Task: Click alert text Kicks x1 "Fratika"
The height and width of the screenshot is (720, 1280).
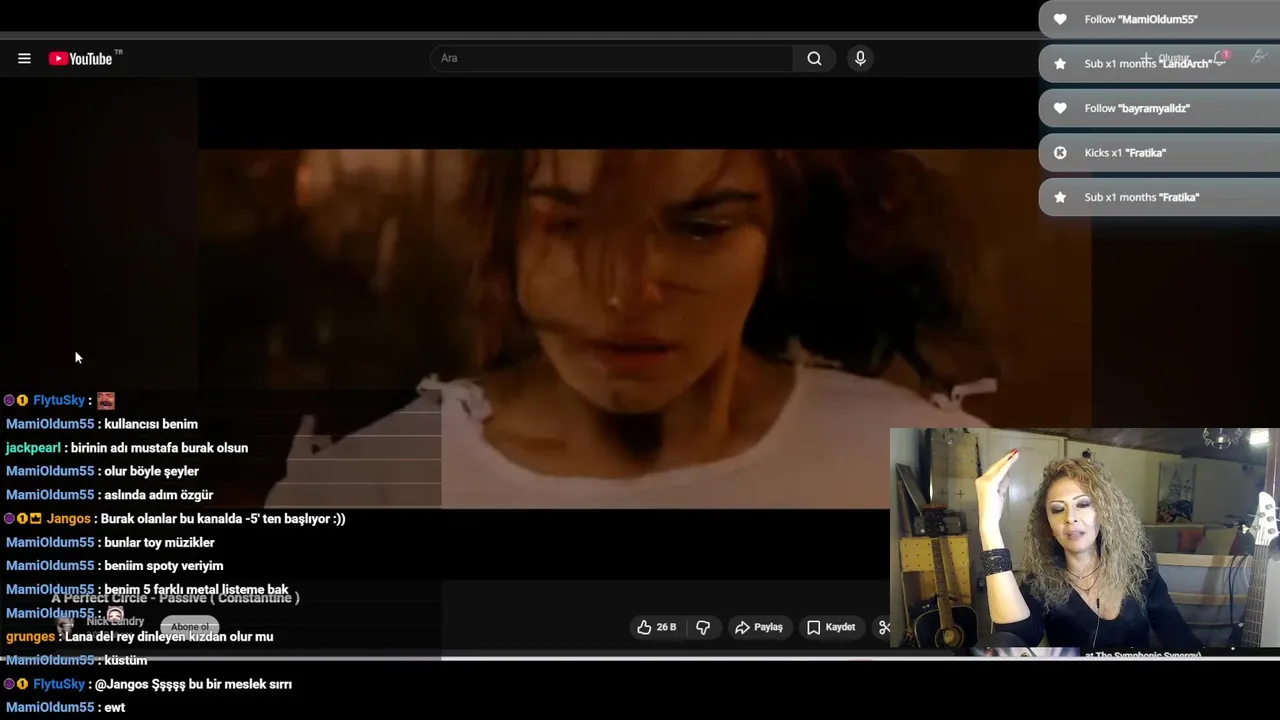Action: tap(1125, 153)
